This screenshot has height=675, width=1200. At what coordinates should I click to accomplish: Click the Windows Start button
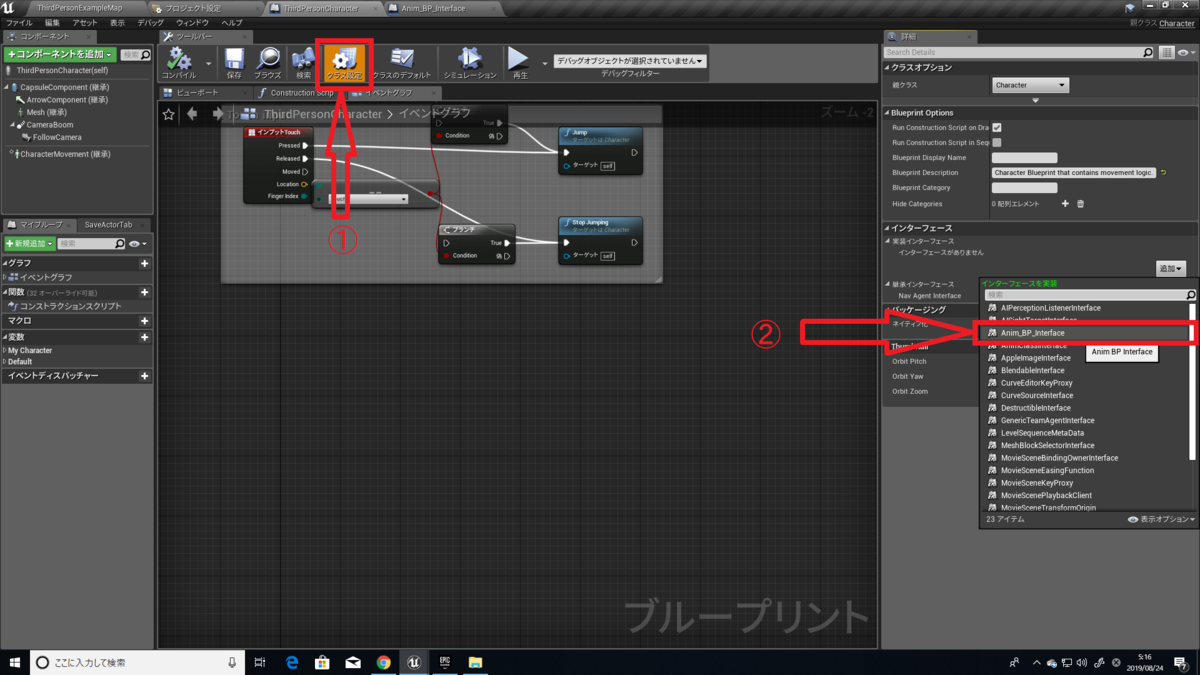pyautogui.click(x=15, y=662)
